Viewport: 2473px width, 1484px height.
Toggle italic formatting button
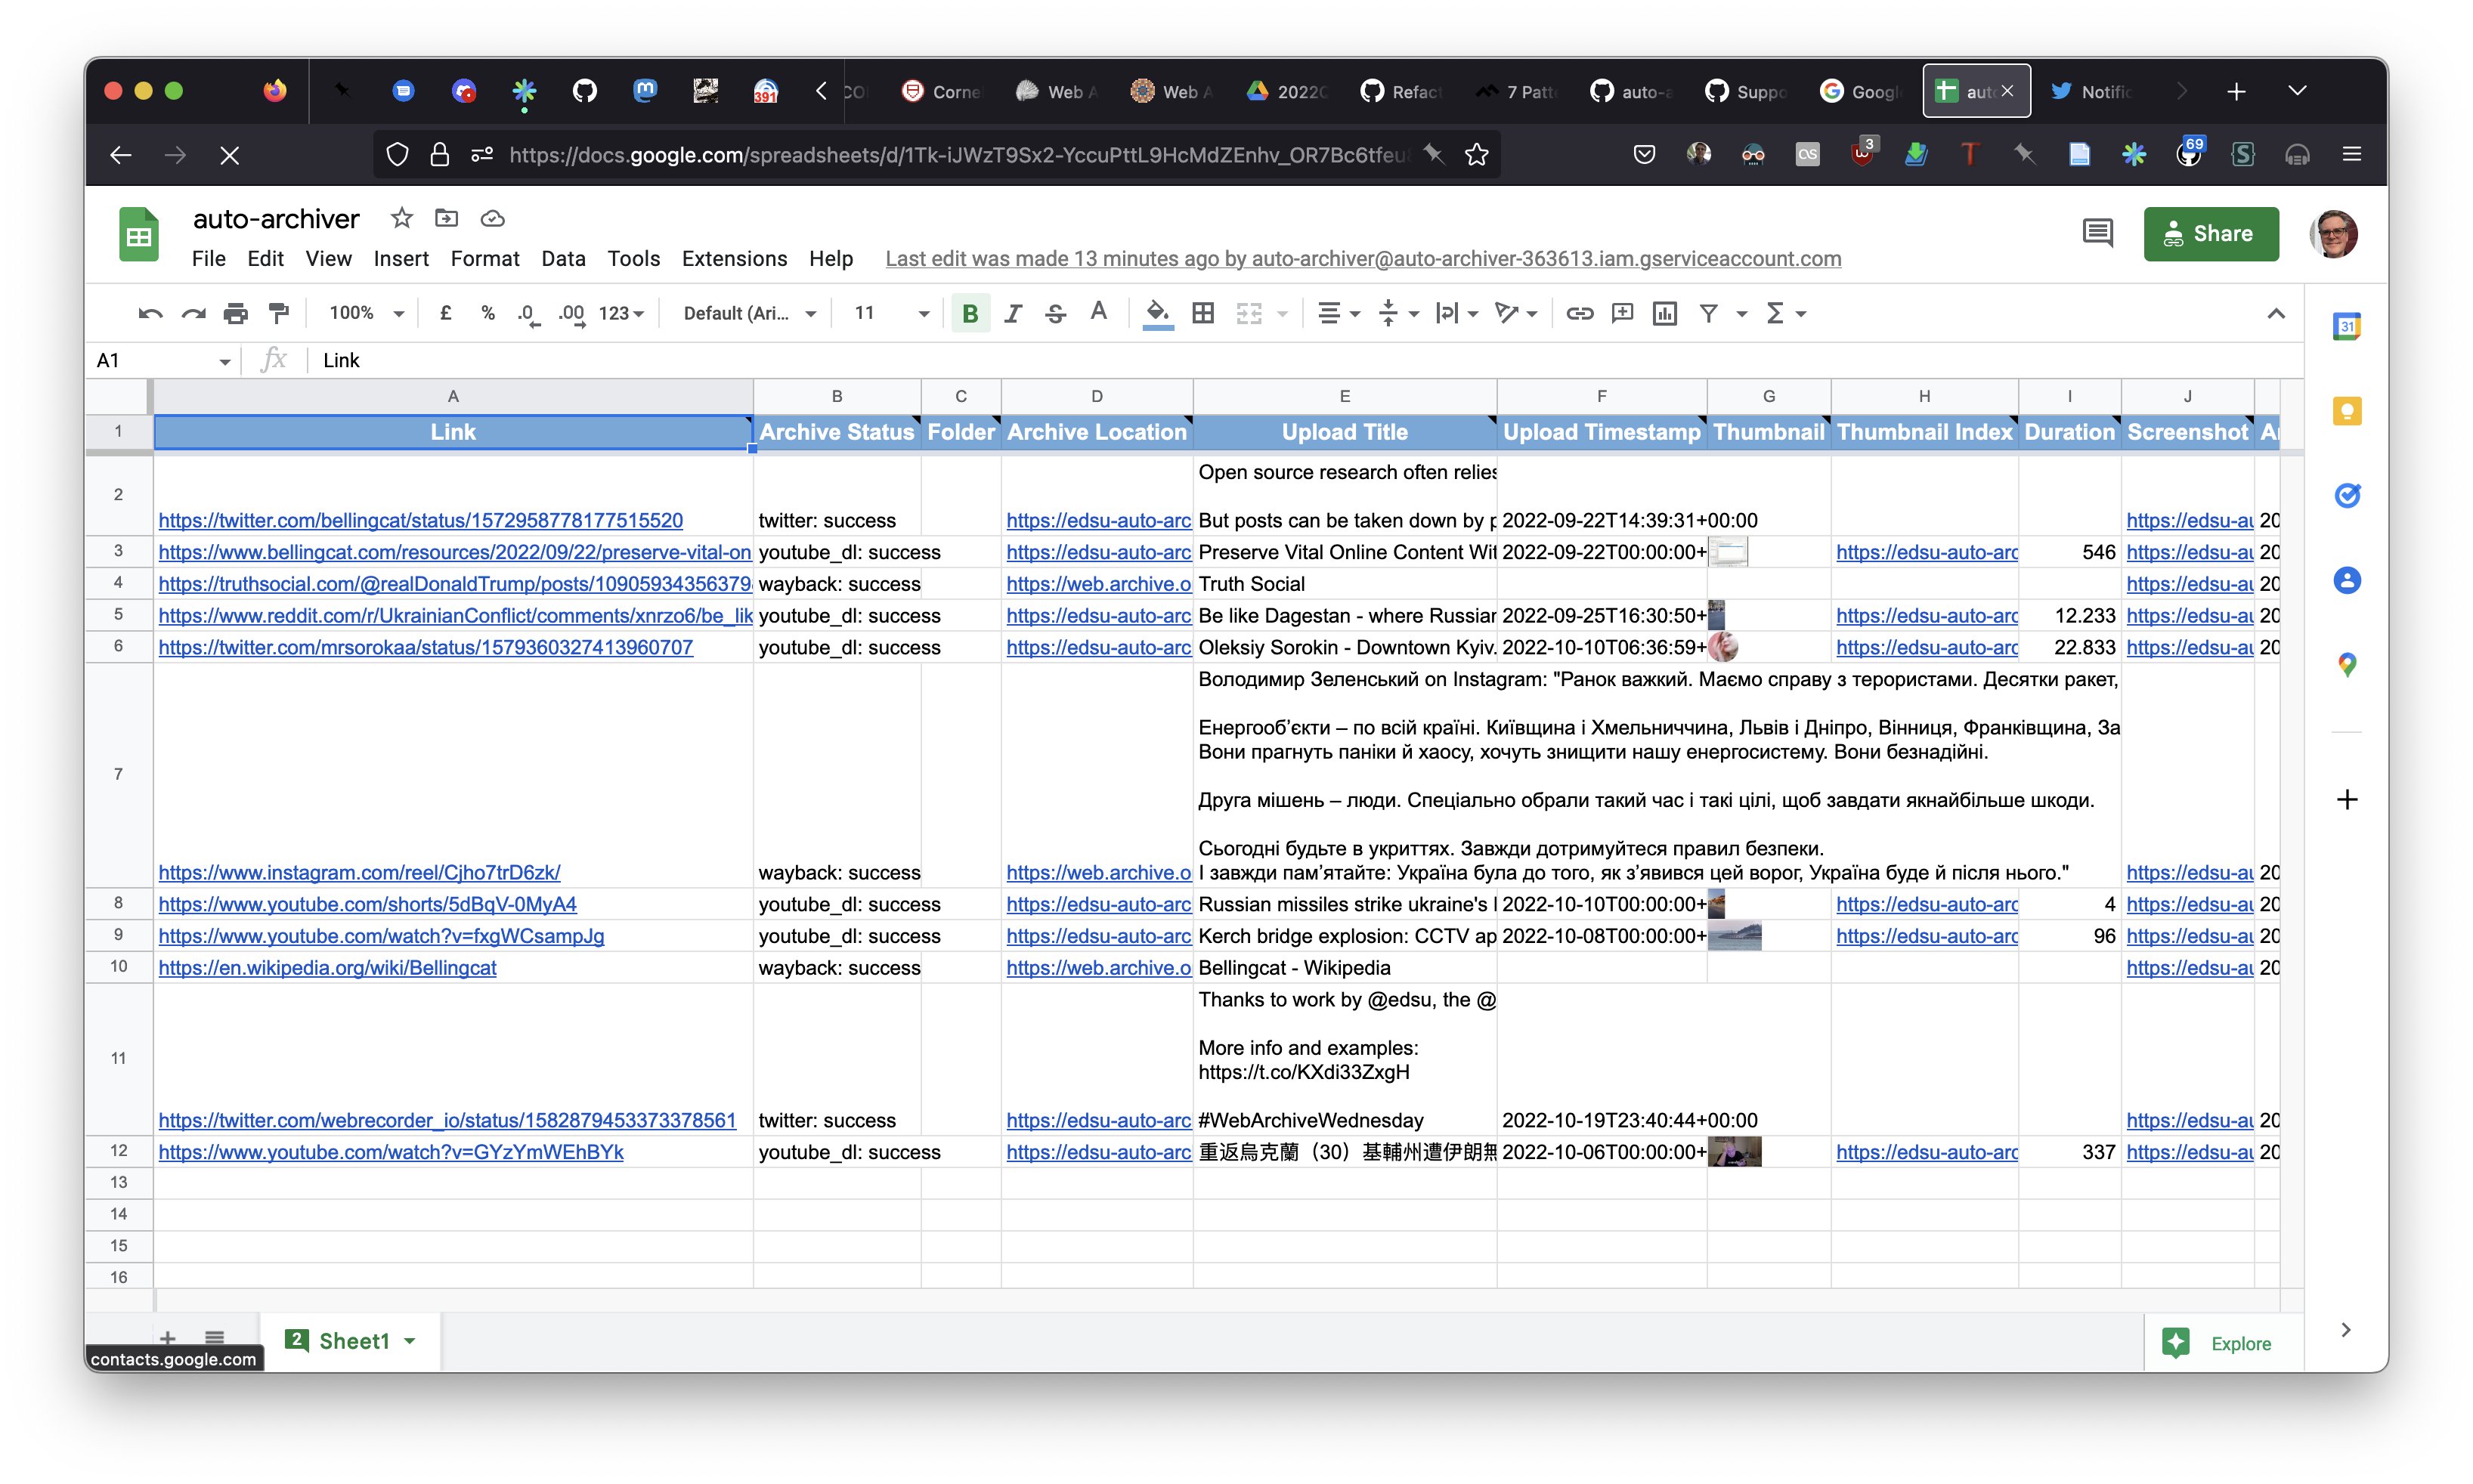tap(1012, 313)
